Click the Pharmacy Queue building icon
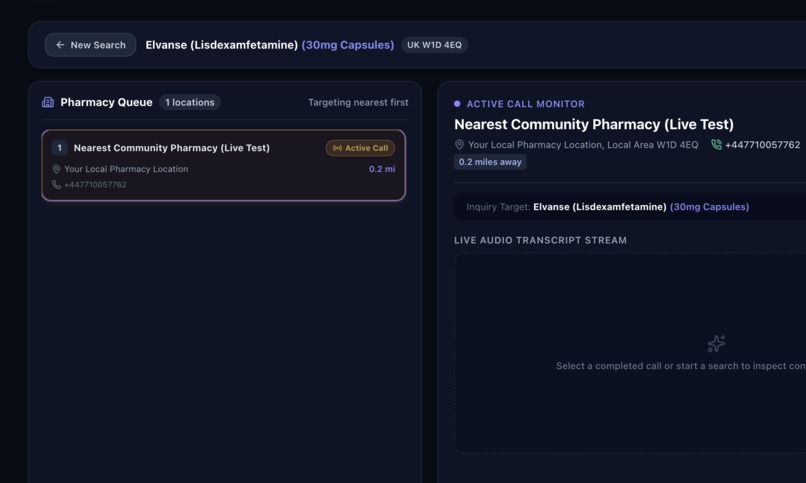This screenshot has width=806, height=483. (x=48, y=102)
